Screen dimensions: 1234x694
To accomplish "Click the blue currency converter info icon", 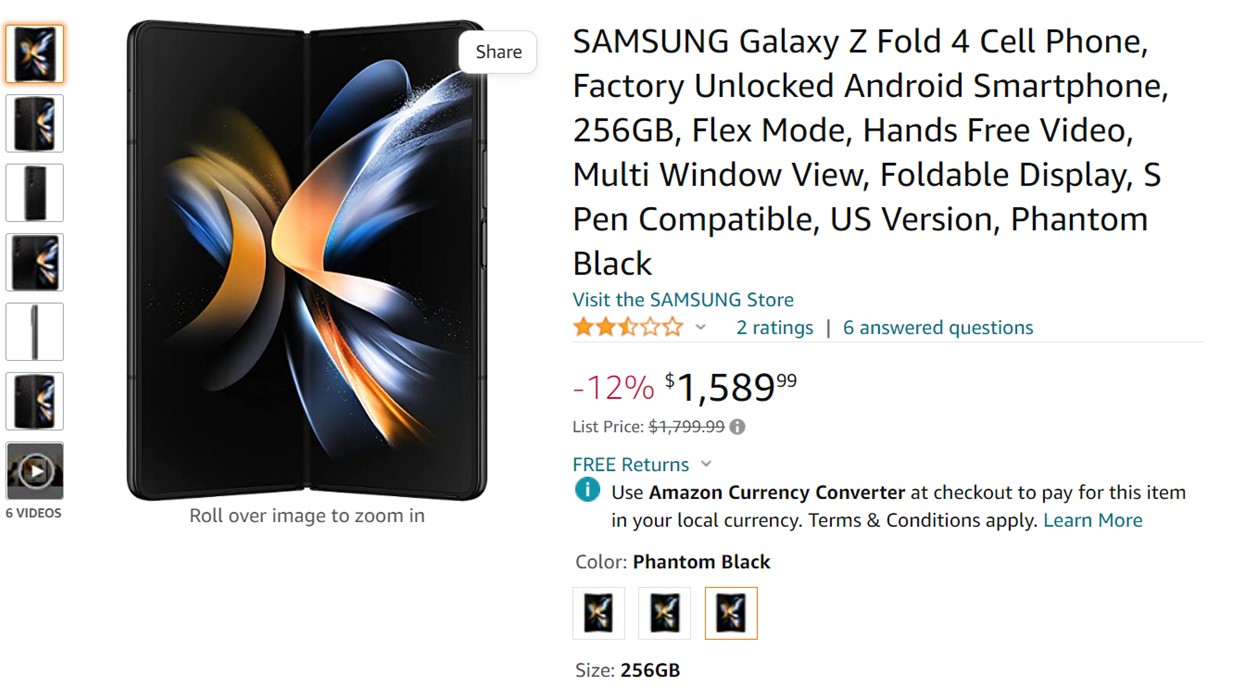I will click(x=587, y=491).
